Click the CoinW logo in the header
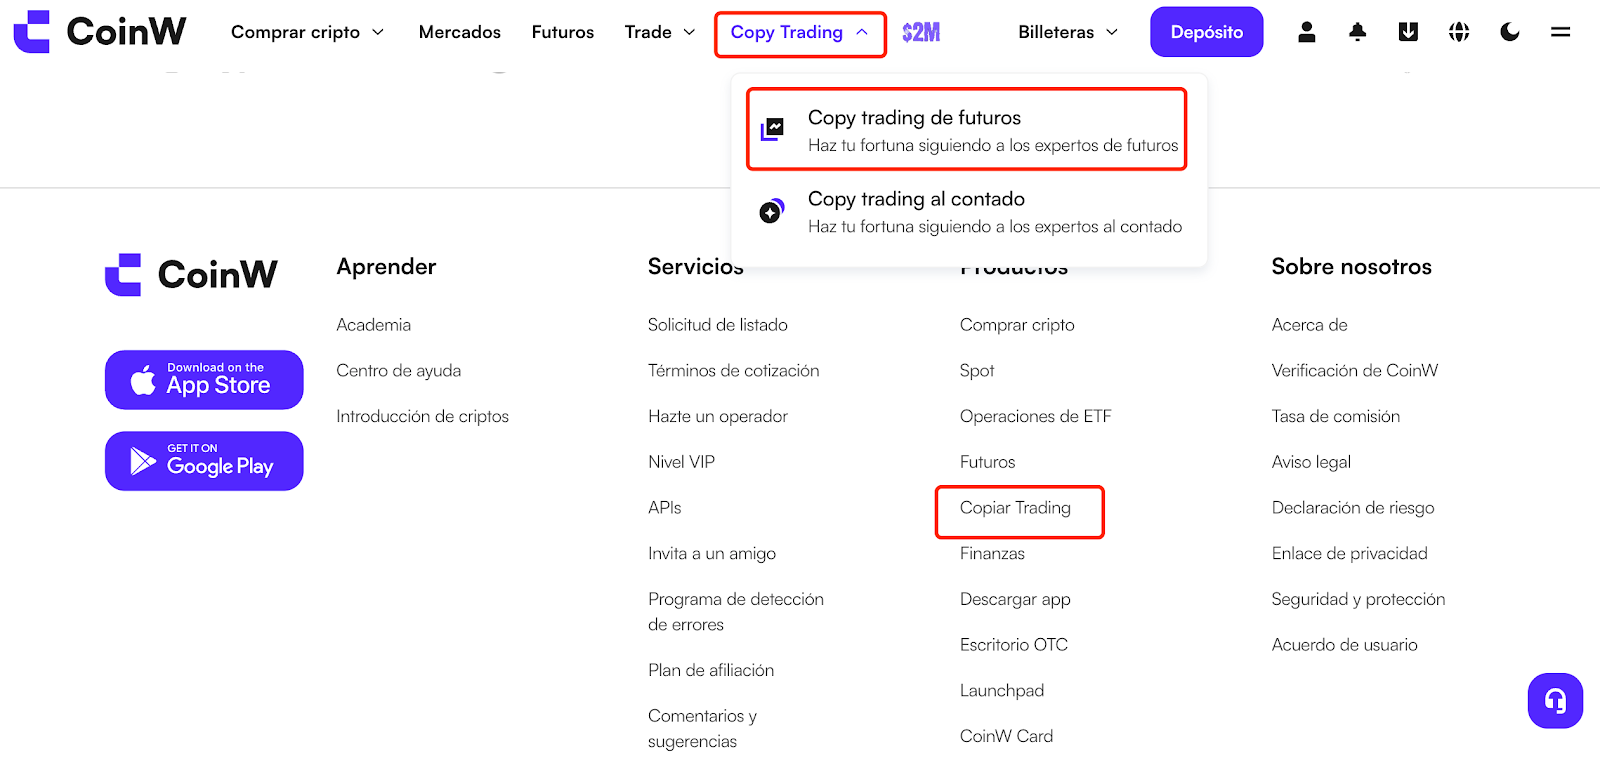Image resolution: width=1600 pixels, height=777 pixels. pos(100,32)
